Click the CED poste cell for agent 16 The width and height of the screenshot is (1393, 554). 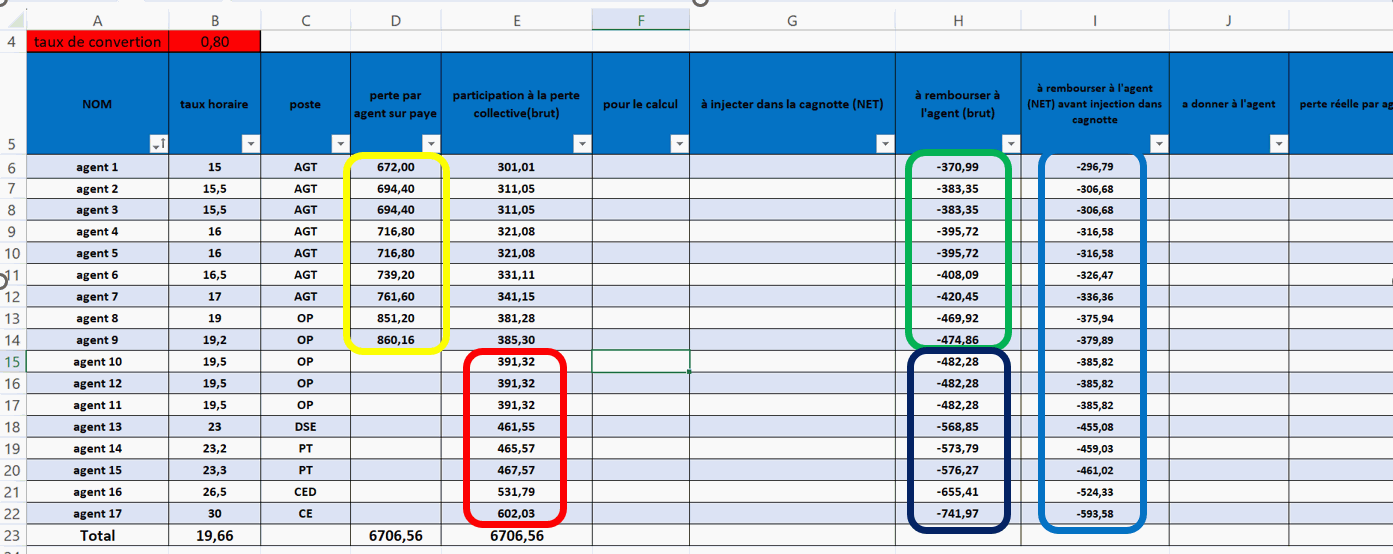pos(305,492)
